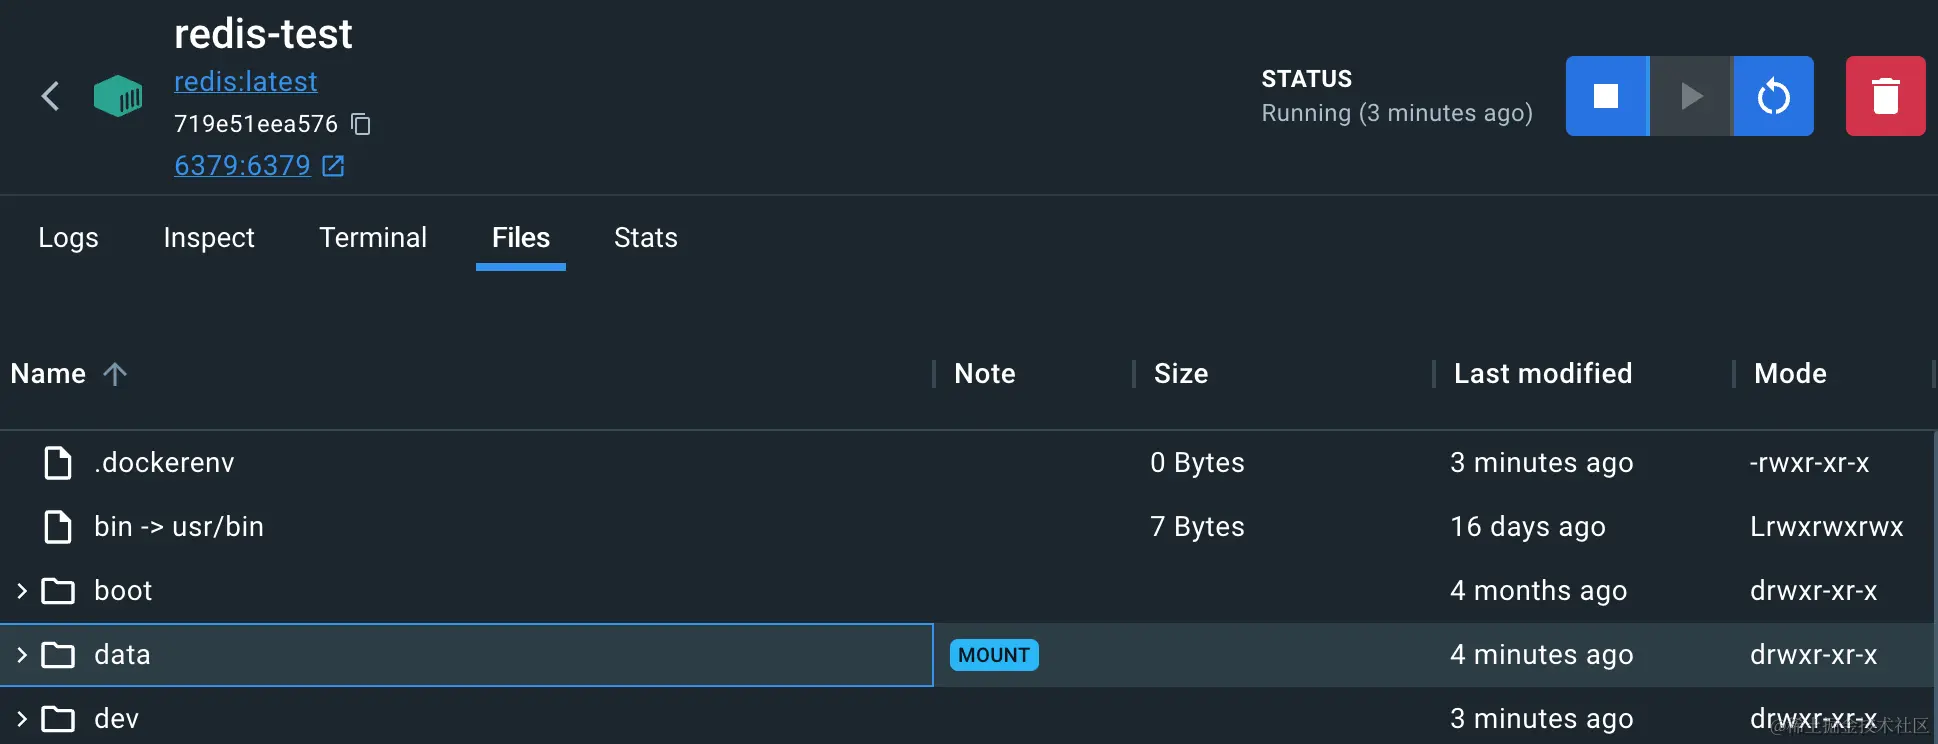Click the Running status text
This screenshot has width=1938, height=744.
coord(1397,113)
